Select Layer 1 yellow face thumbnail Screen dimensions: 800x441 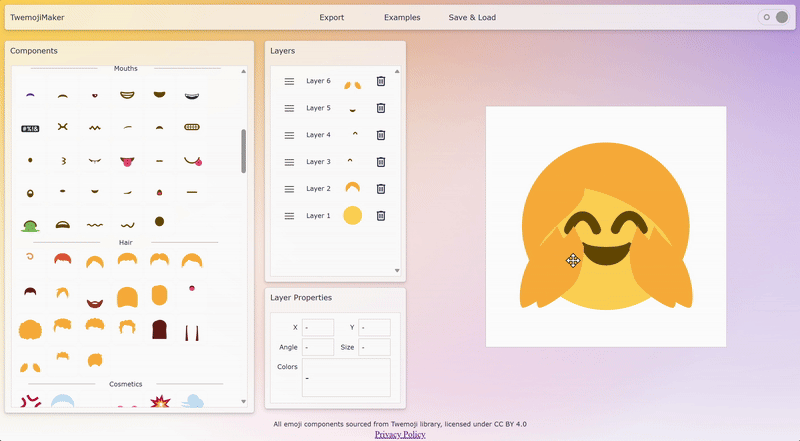point(352,215)
